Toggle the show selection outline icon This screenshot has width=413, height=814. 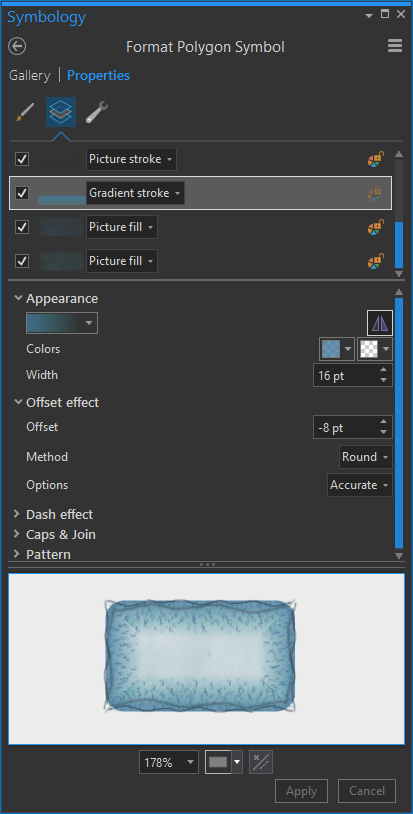pos(261,762)
